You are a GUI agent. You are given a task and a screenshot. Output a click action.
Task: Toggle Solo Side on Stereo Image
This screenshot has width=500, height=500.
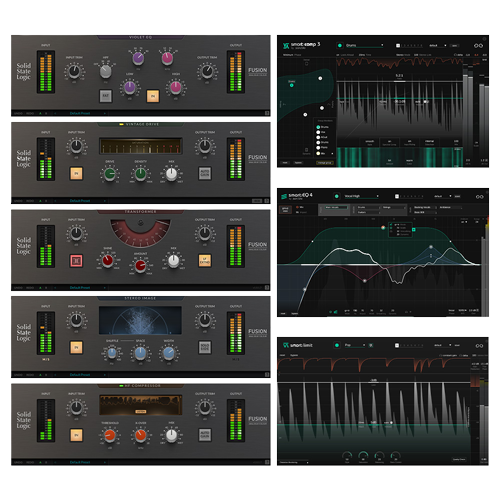pyautogui.click(x=205, y=348)
